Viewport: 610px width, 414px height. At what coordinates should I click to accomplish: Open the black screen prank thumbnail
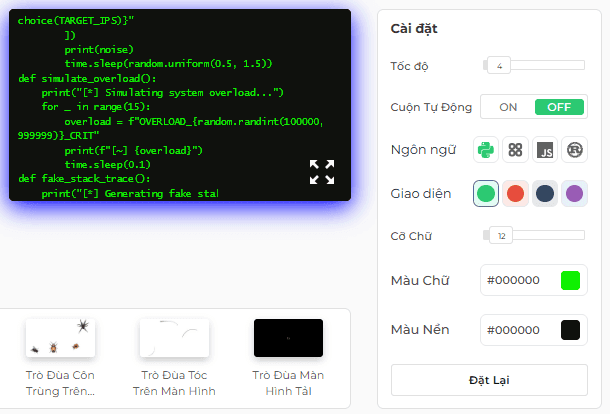click(288, 338)
